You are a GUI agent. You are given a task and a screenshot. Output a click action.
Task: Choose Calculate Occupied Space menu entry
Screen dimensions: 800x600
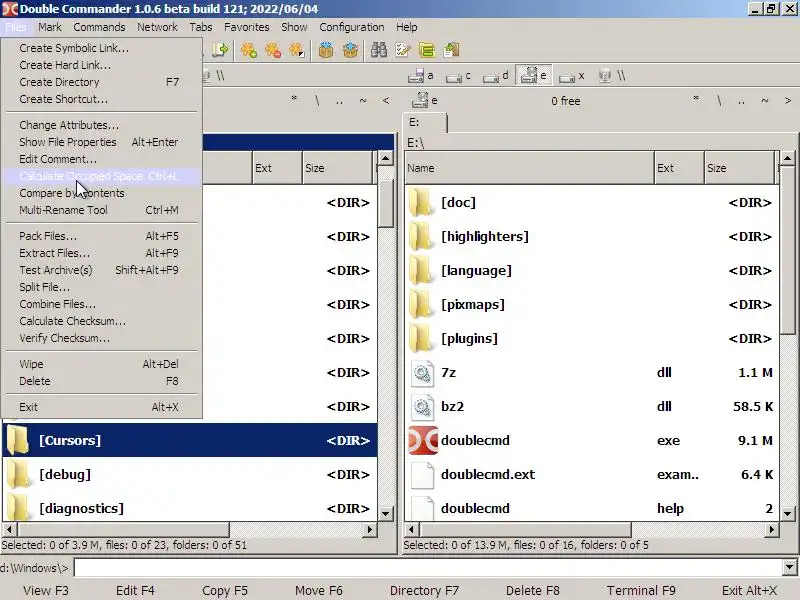click(x=100, y=176)
